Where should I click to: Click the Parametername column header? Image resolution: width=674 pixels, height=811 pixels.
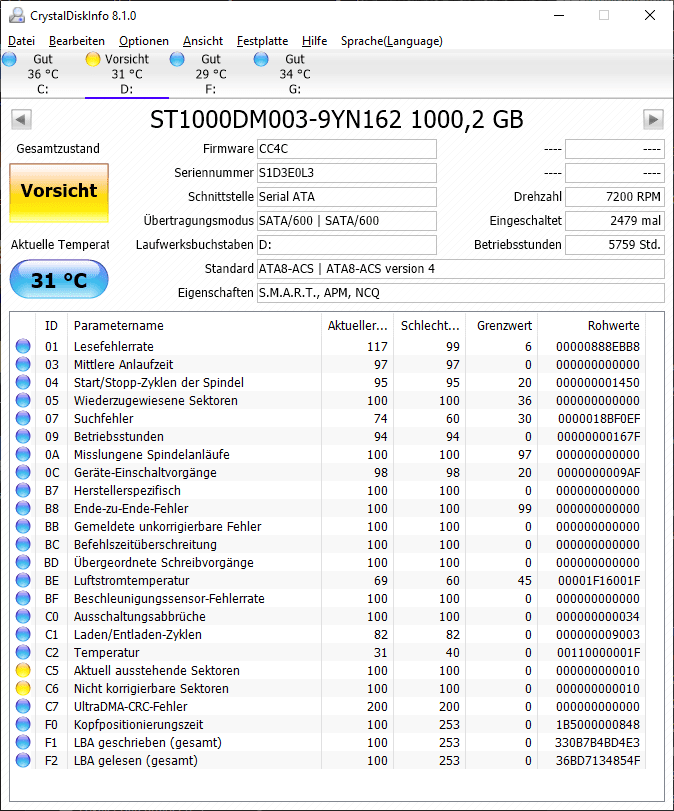194,325
